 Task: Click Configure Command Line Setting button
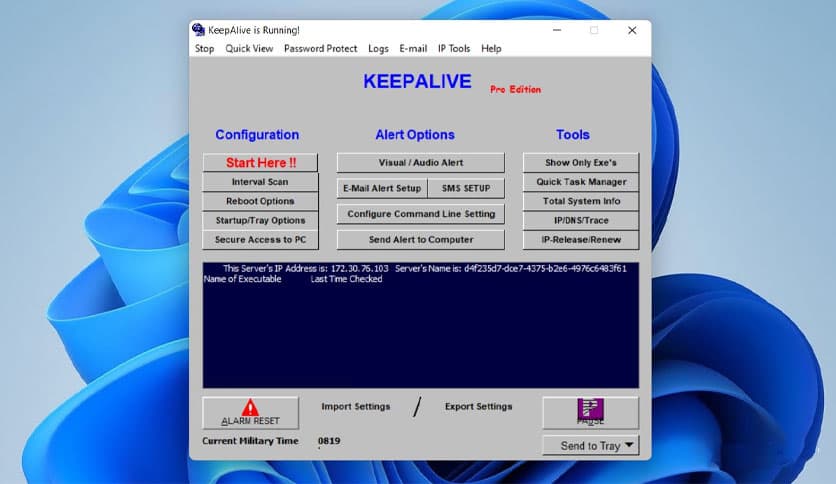pyautogui.click(x=421, y=214)
